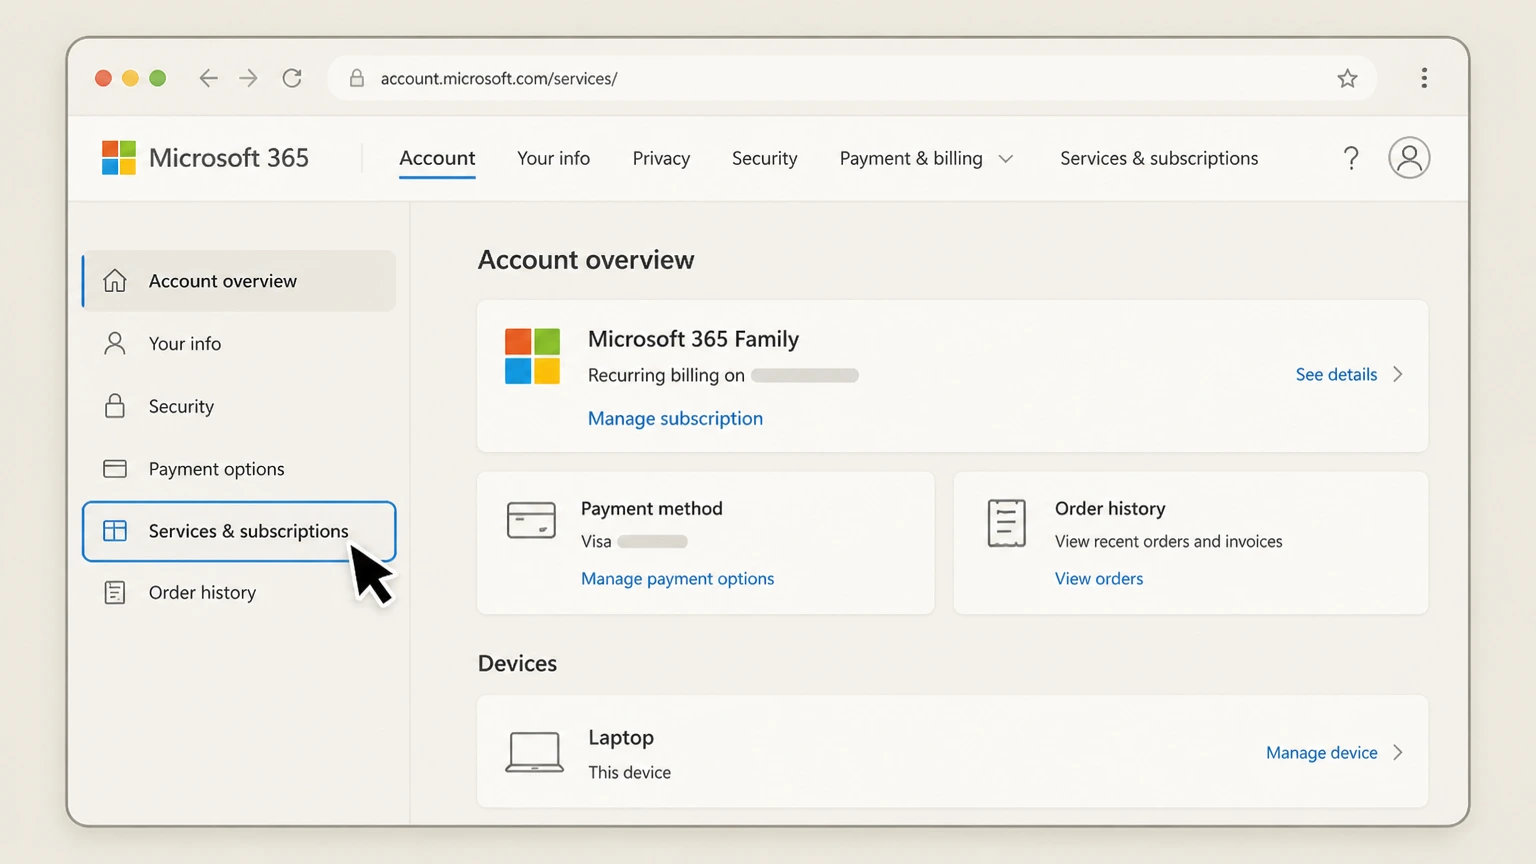Click the receipt icon beside sidebar Order history
Screen dimensions: 1536x864
click(x=115, y=593)
